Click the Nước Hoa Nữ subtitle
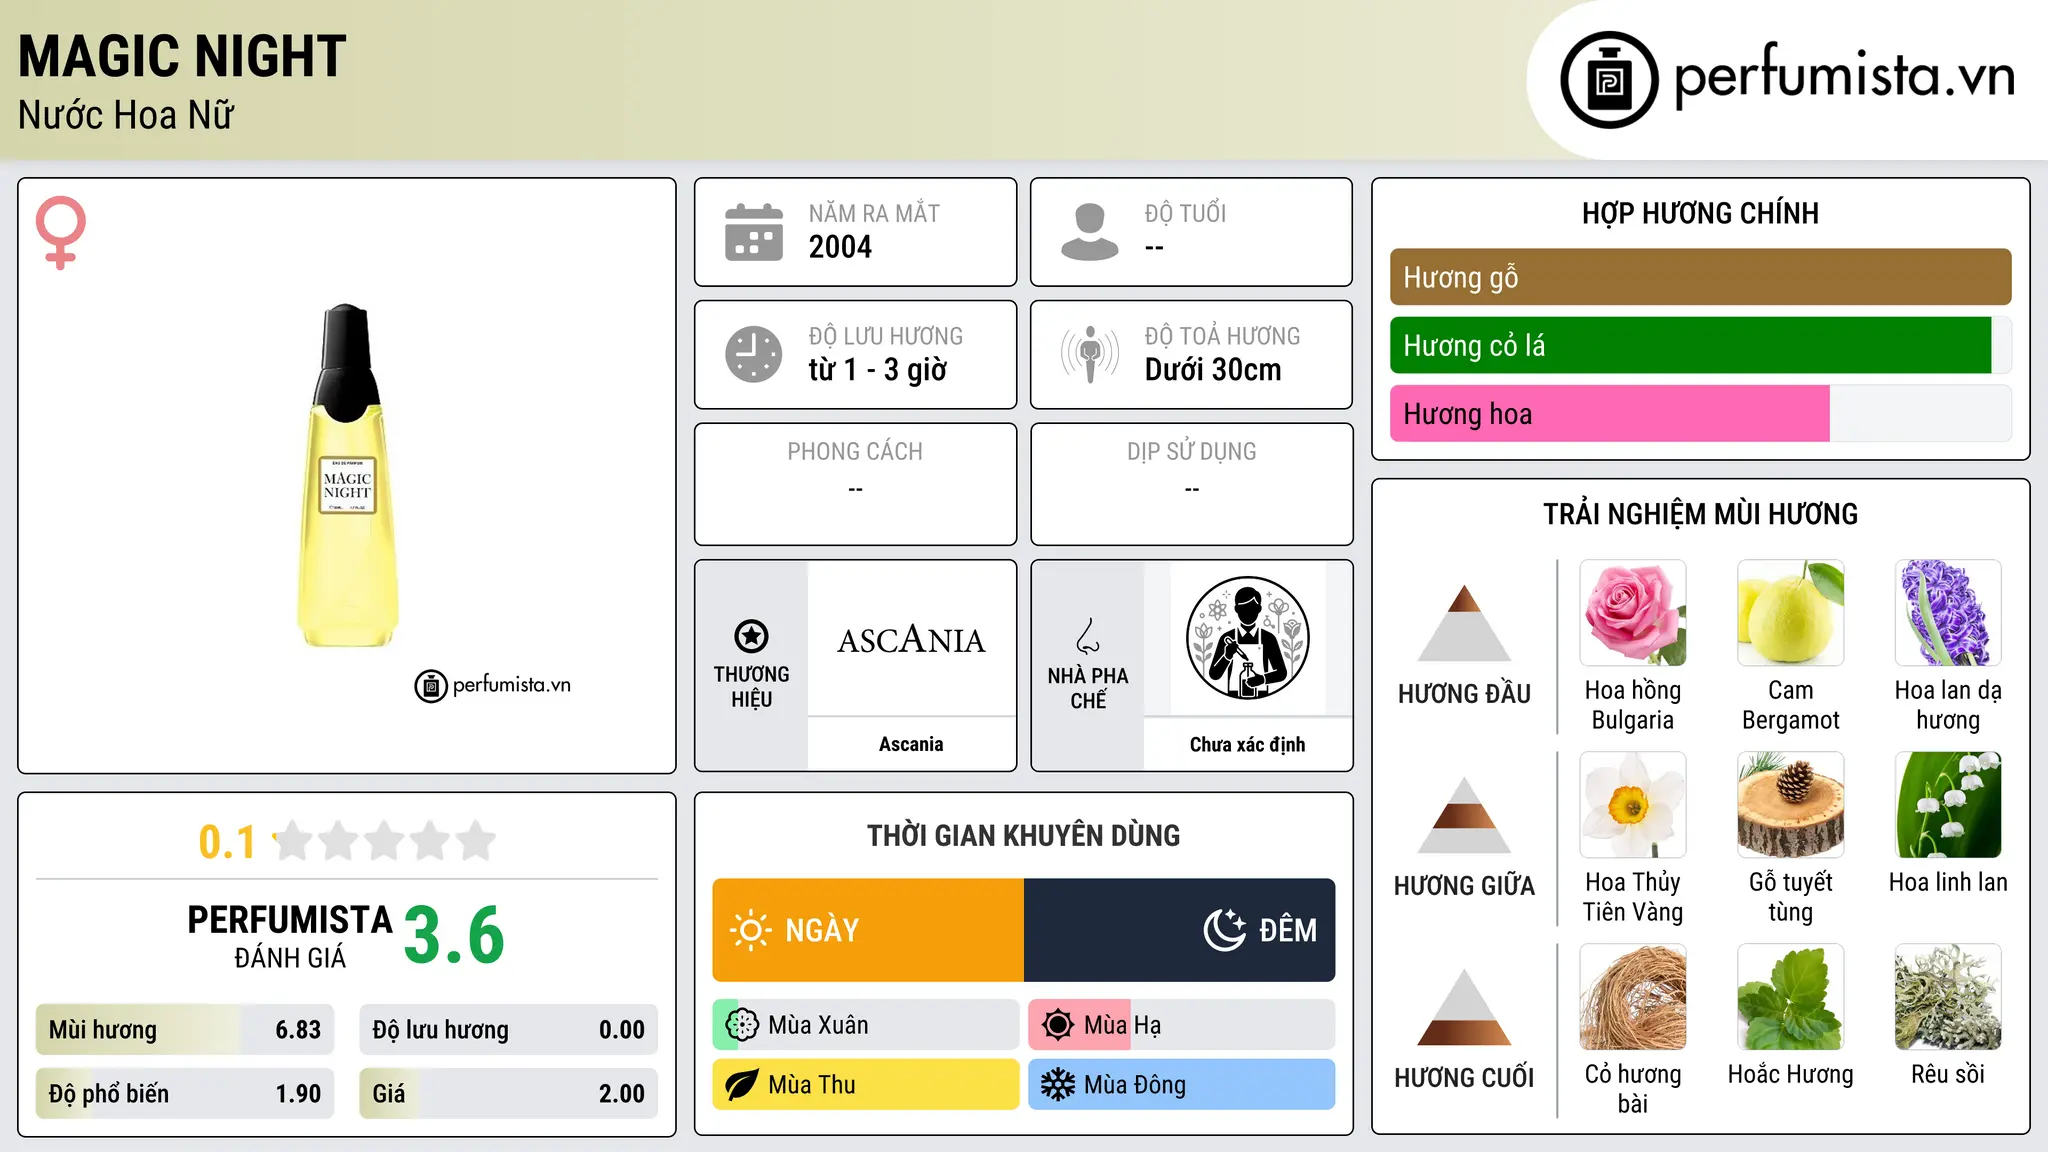The height and width of the screenshot is (1152, 2048). [x=126, y=115]
